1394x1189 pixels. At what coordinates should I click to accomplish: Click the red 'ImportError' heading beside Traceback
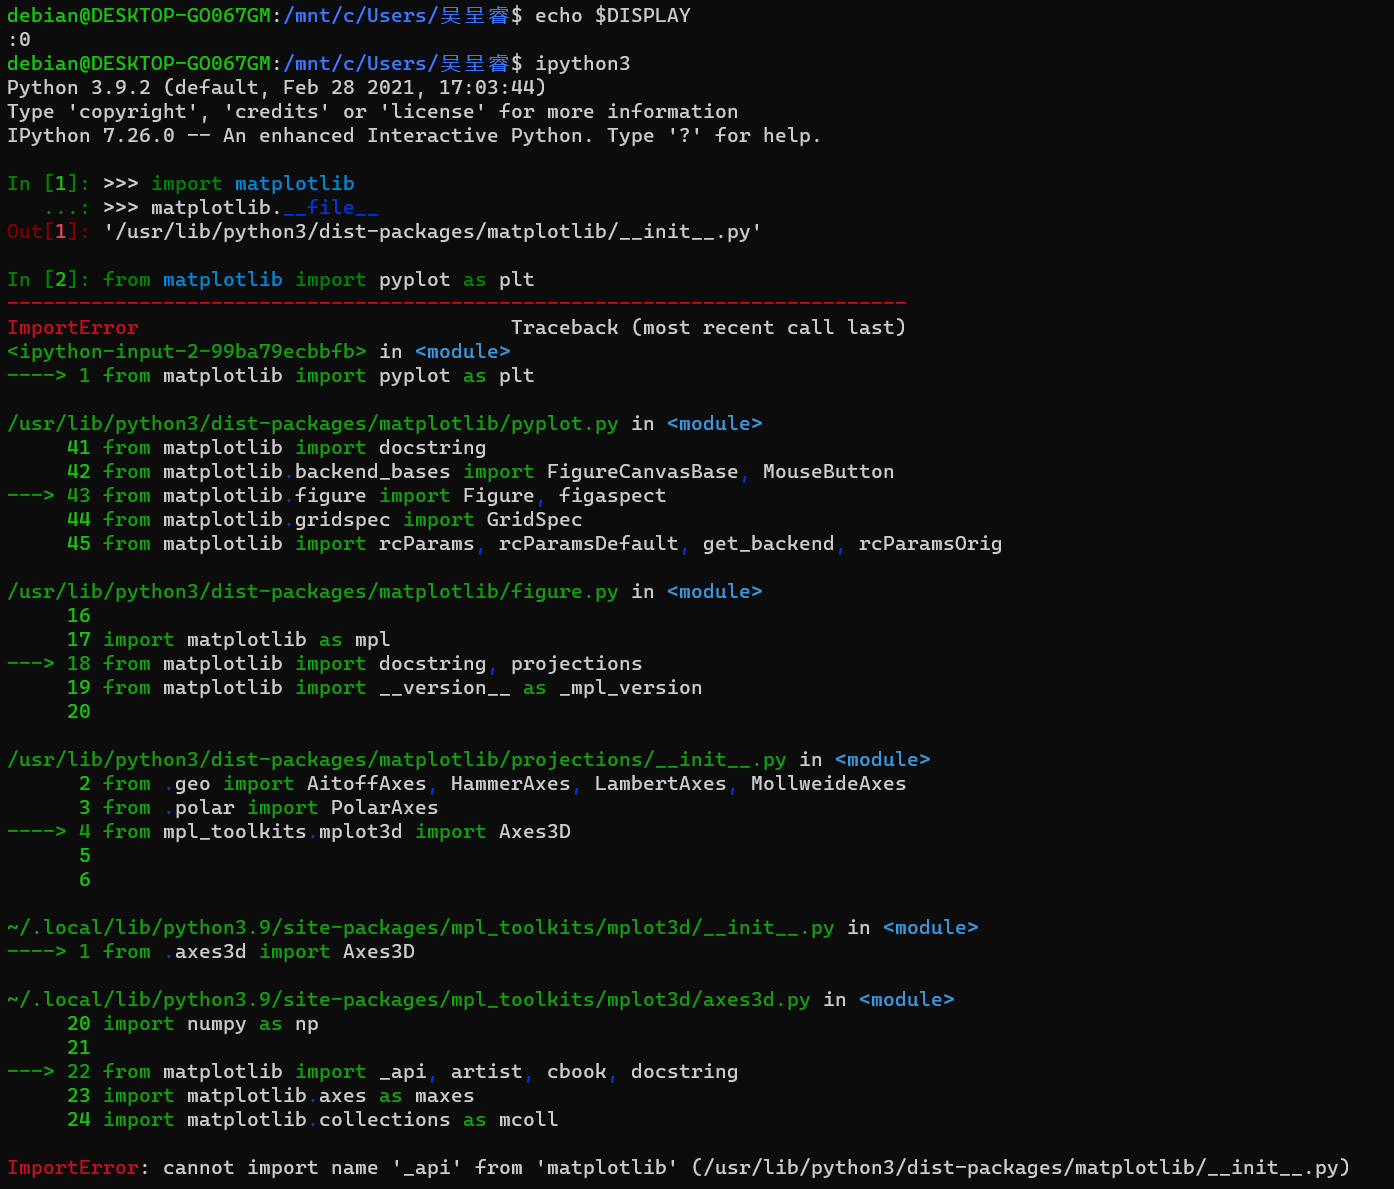[73, 327]
